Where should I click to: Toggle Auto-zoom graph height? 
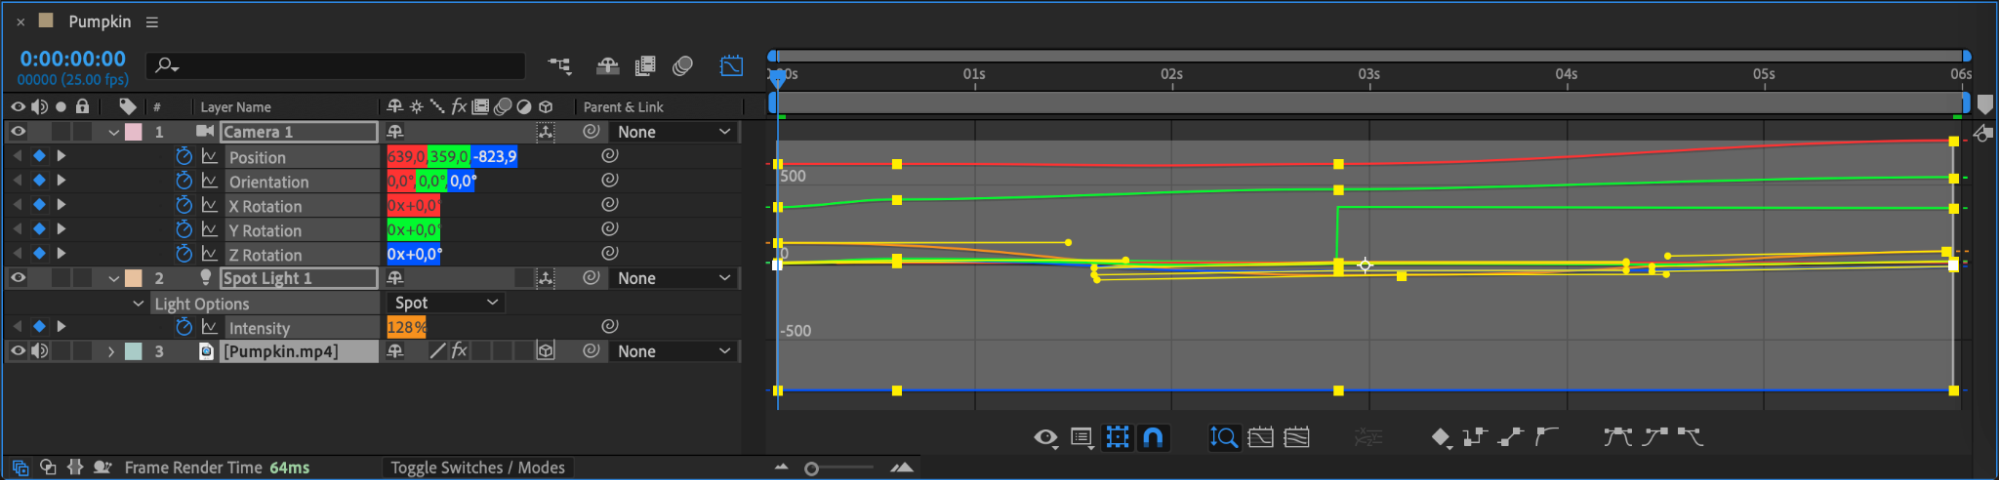coord(1224,437)
